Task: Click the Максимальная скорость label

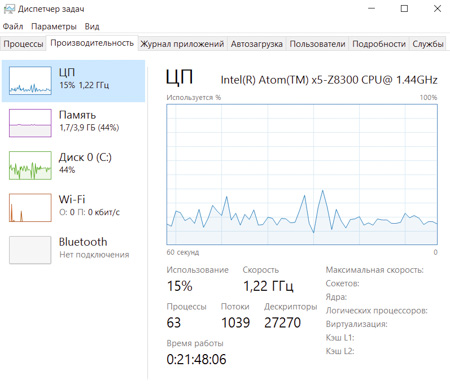Action: tap(374, 270)
